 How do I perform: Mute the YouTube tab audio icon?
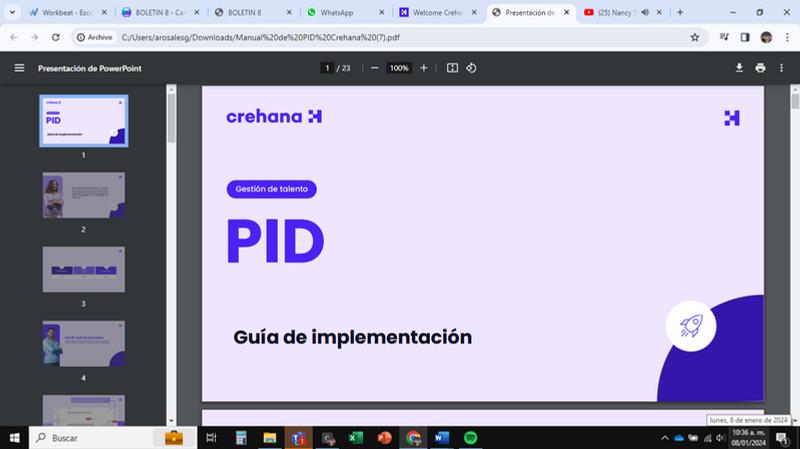(645, 12)
